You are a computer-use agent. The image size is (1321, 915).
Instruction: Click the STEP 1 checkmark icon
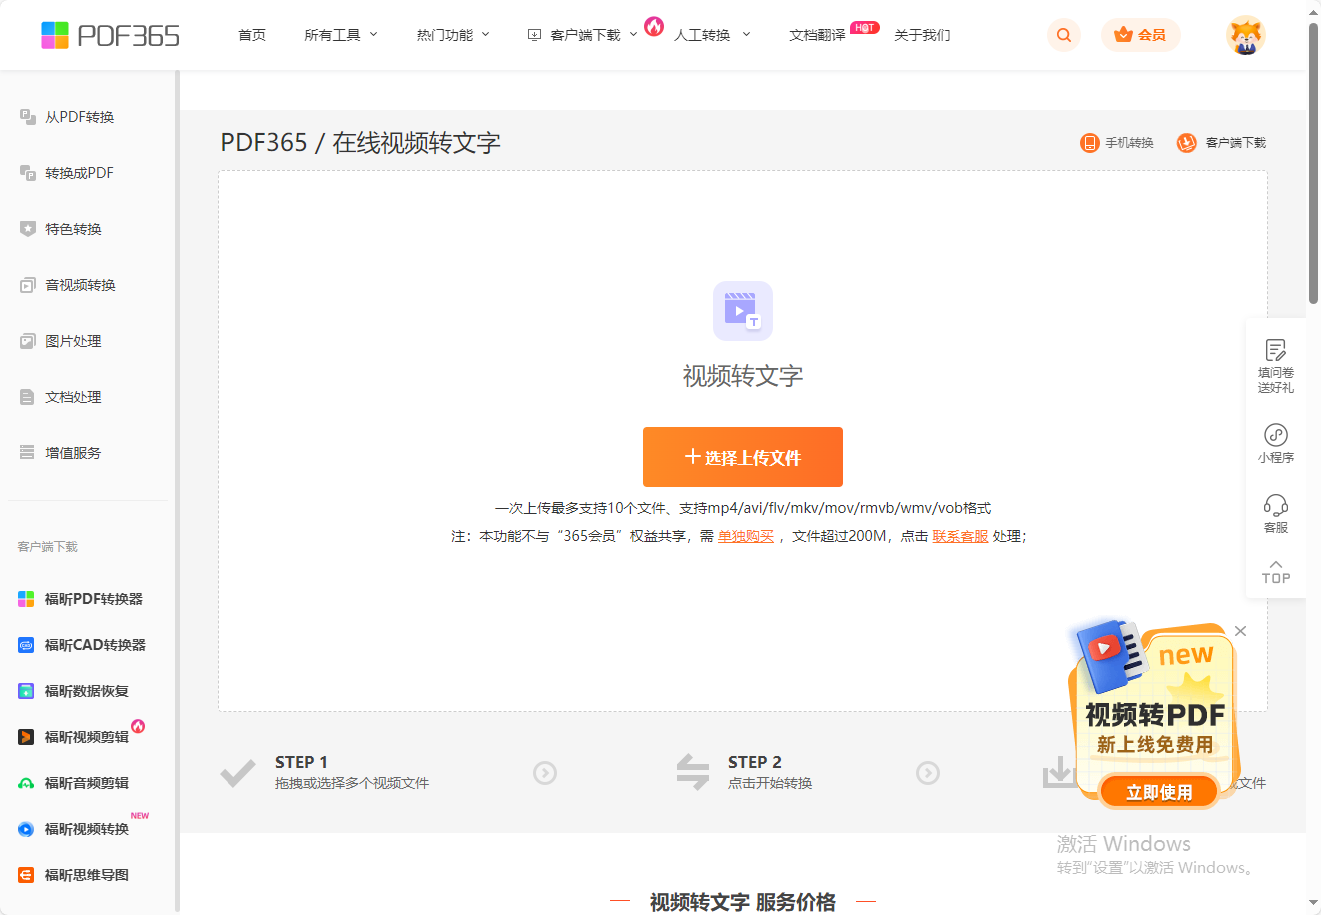coord(238,772)
